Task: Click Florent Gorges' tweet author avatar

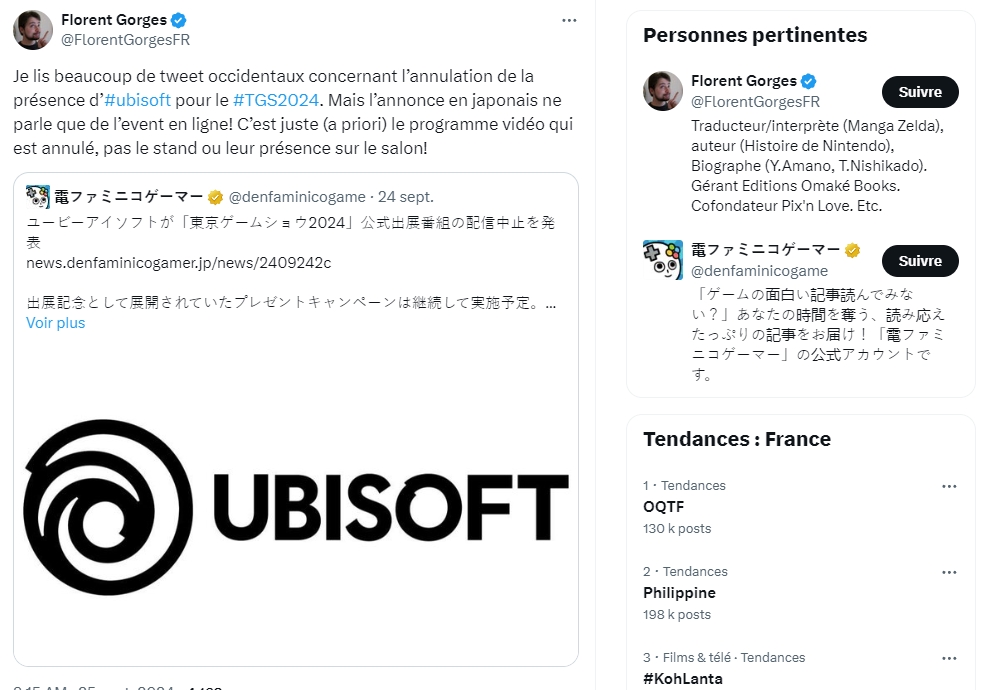Action: (33, 30)
